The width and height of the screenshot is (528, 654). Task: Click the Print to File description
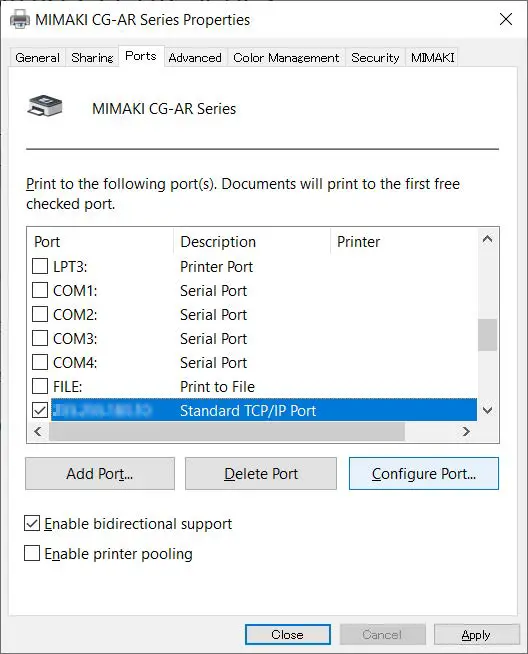(217, 387)
